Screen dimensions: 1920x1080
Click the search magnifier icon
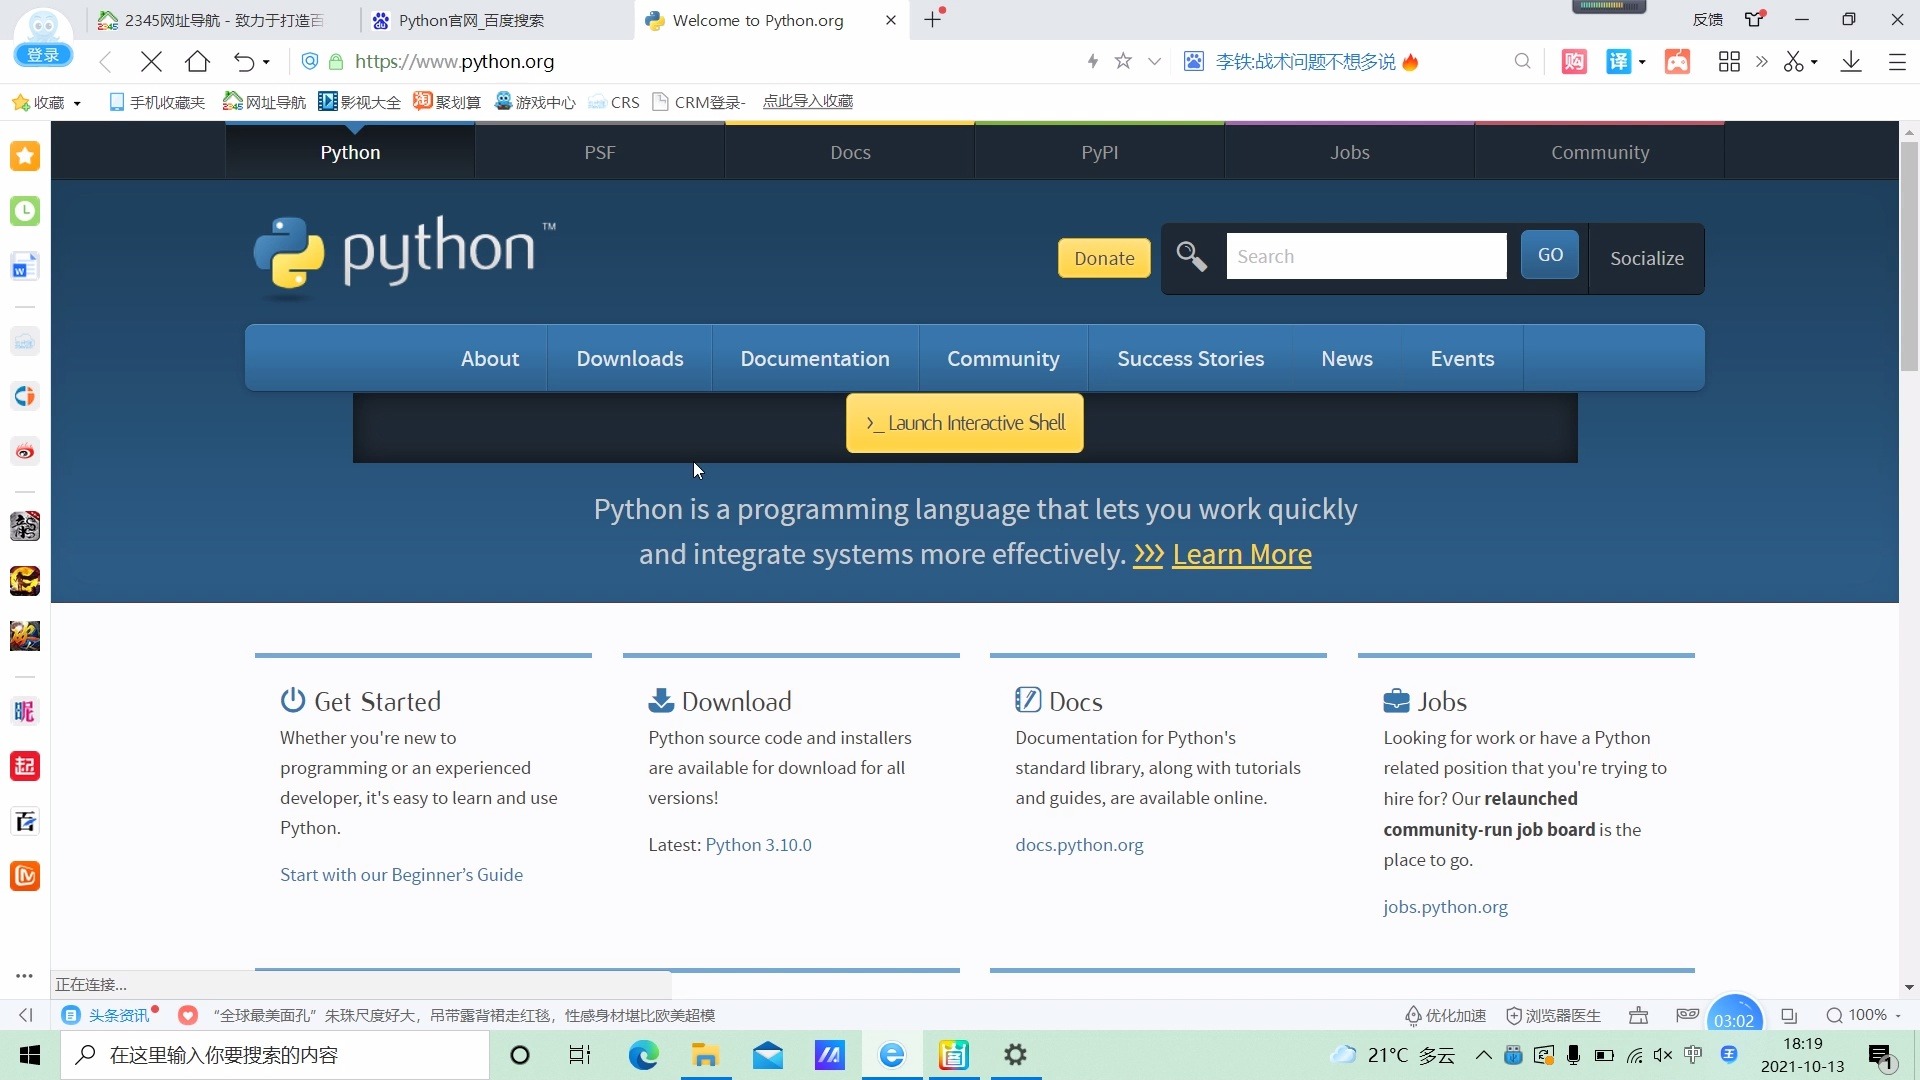[1189, 257]
